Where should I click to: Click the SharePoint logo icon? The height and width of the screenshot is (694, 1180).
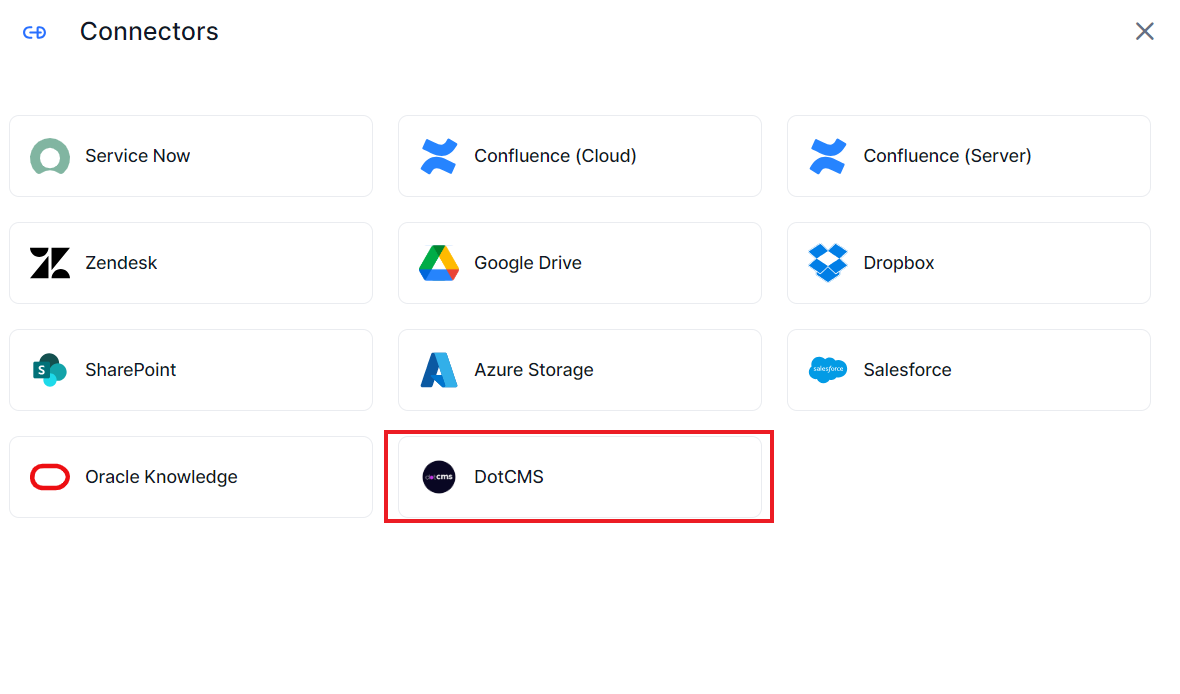49,370
